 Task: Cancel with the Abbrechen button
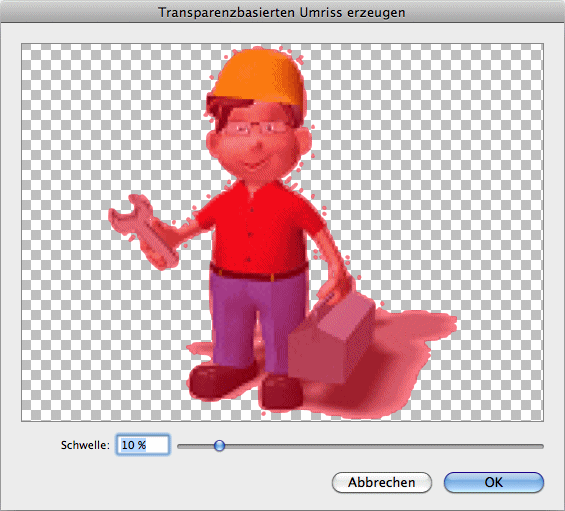coord(382,482)
